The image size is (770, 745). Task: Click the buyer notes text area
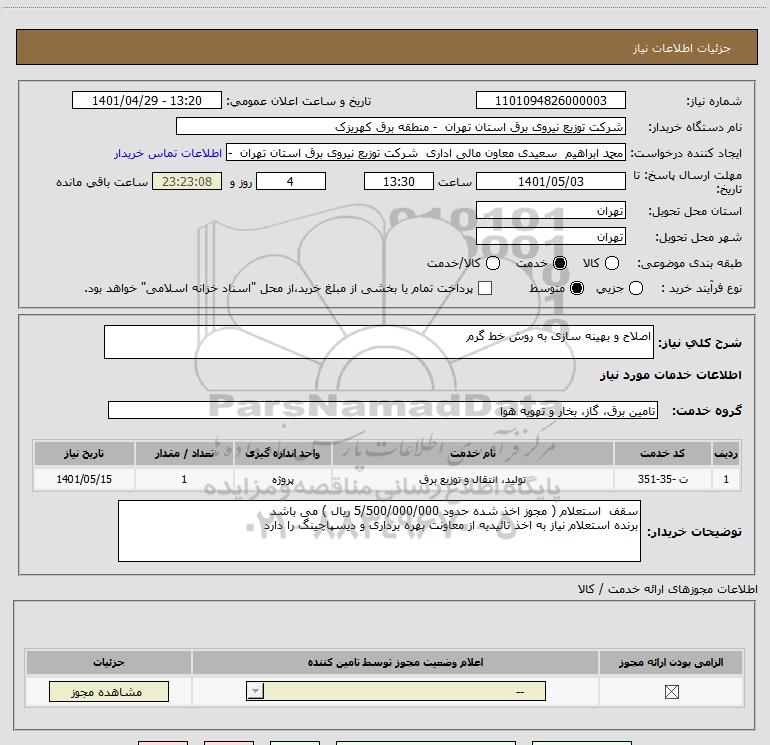(x=379, y=531)
